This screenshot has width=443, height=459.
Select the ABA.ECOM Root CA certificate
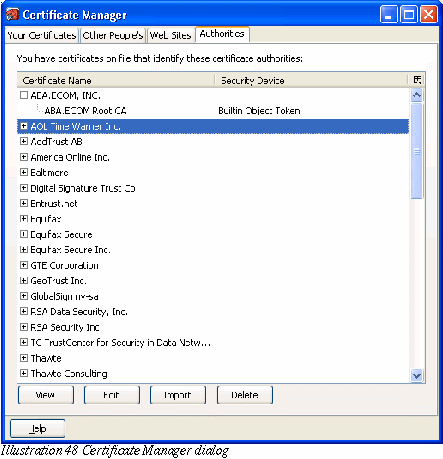(x=85, y=111)
